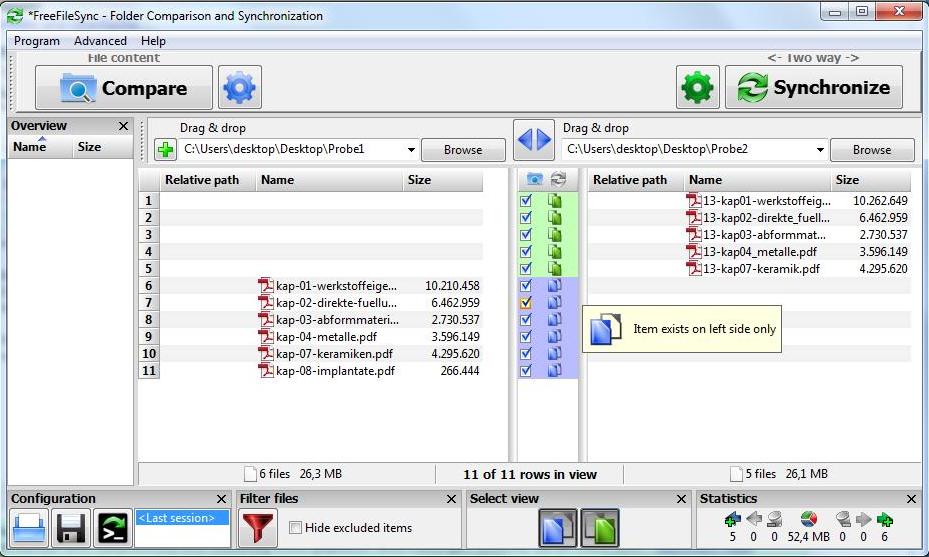929x557 pixels.
Task: Save configuration with floppy disk icon
Action: coord(71,528)
